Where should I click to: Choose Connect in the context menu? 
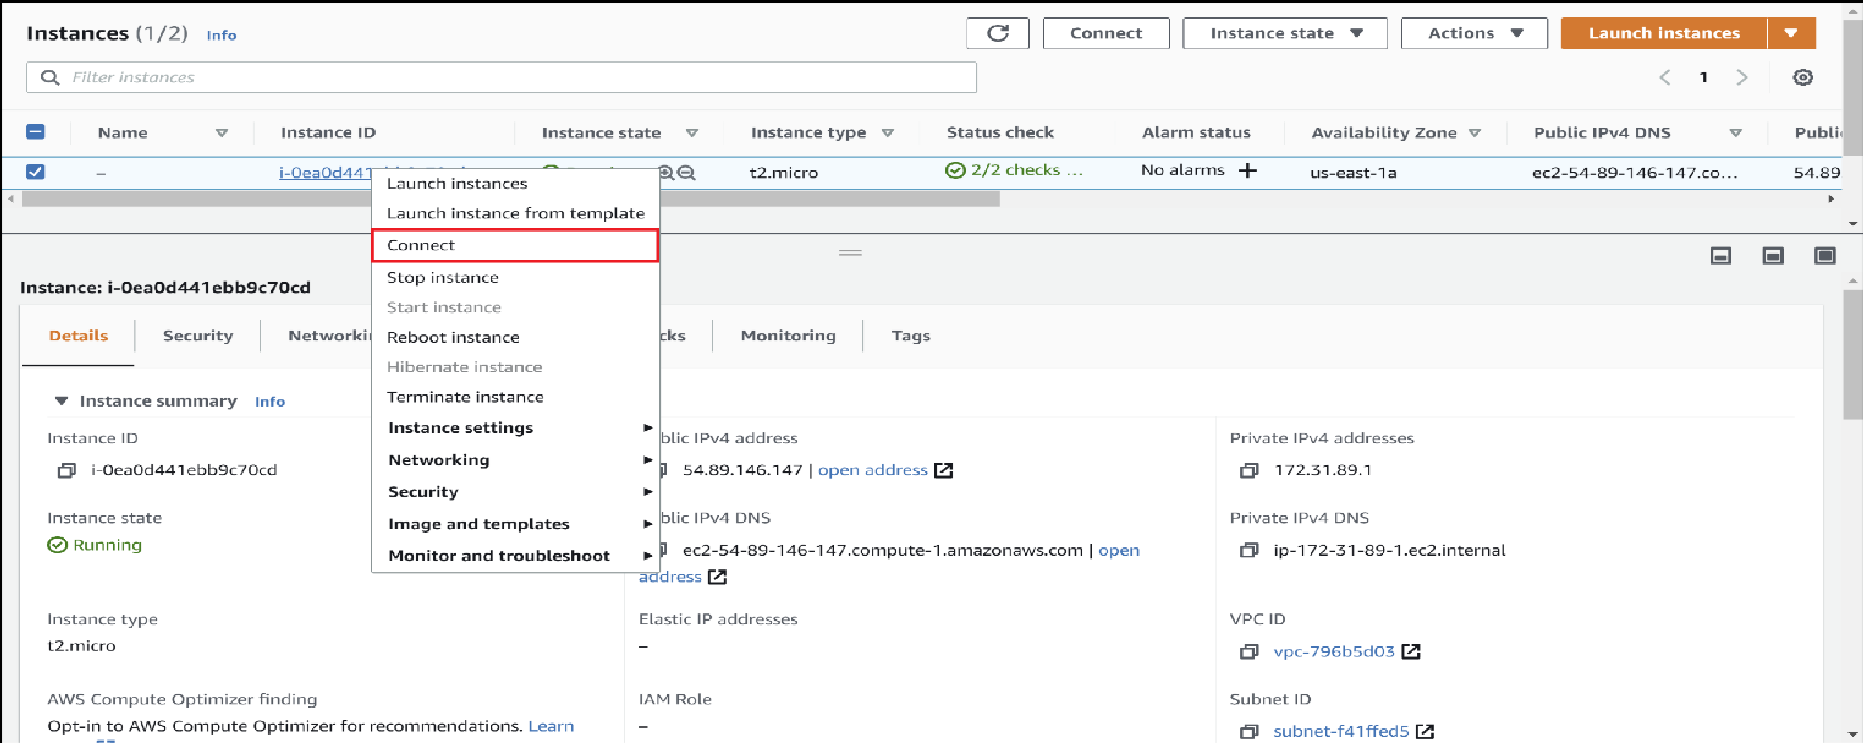pos(514,245)
